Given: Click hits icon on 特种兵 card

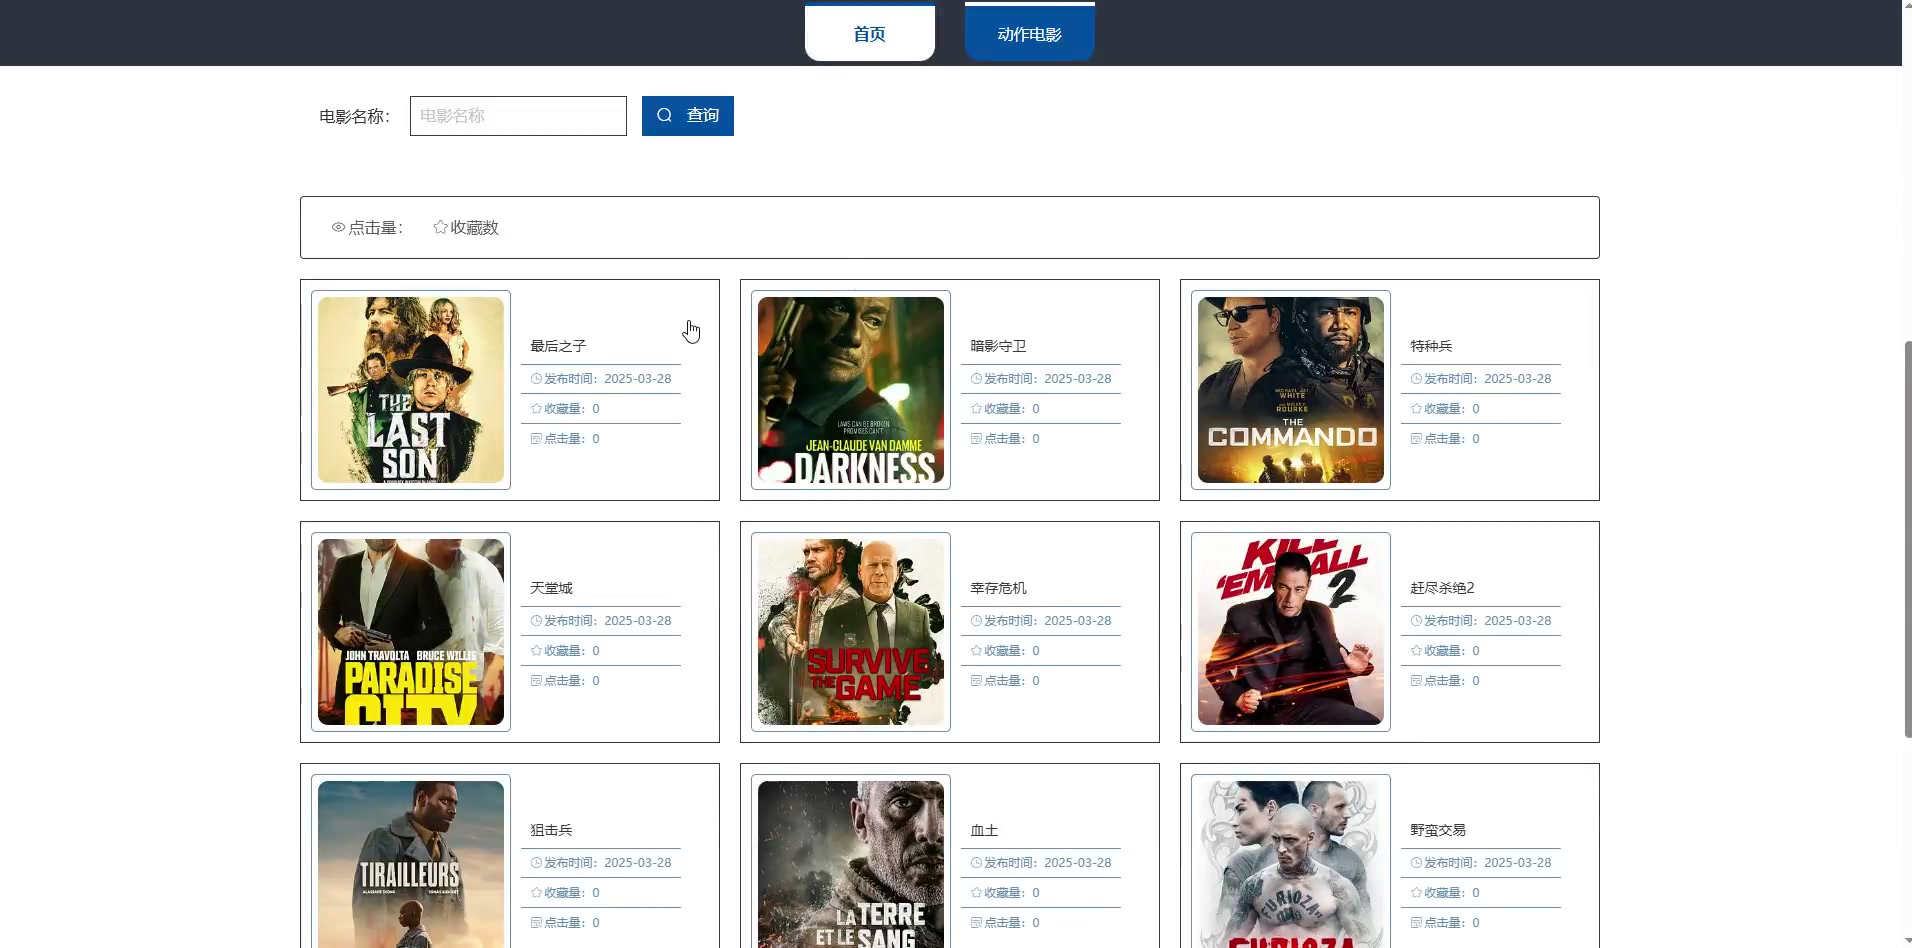Looking at the screenshot, I should tap(1416, 439).
